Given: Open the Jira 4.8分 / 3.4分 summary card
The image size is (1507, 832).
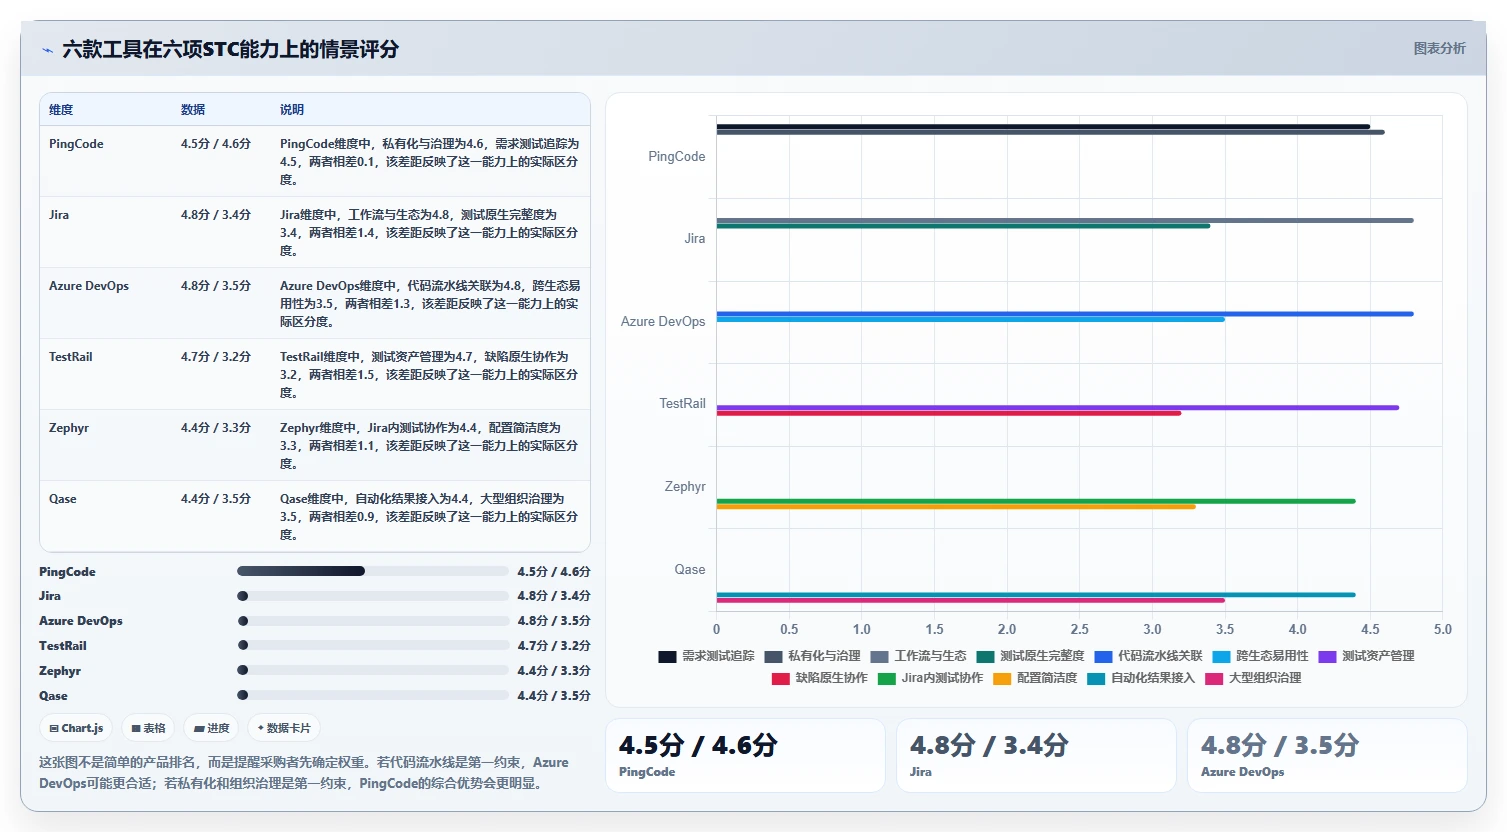Looking at the screenshot, I should (1036, 755).
